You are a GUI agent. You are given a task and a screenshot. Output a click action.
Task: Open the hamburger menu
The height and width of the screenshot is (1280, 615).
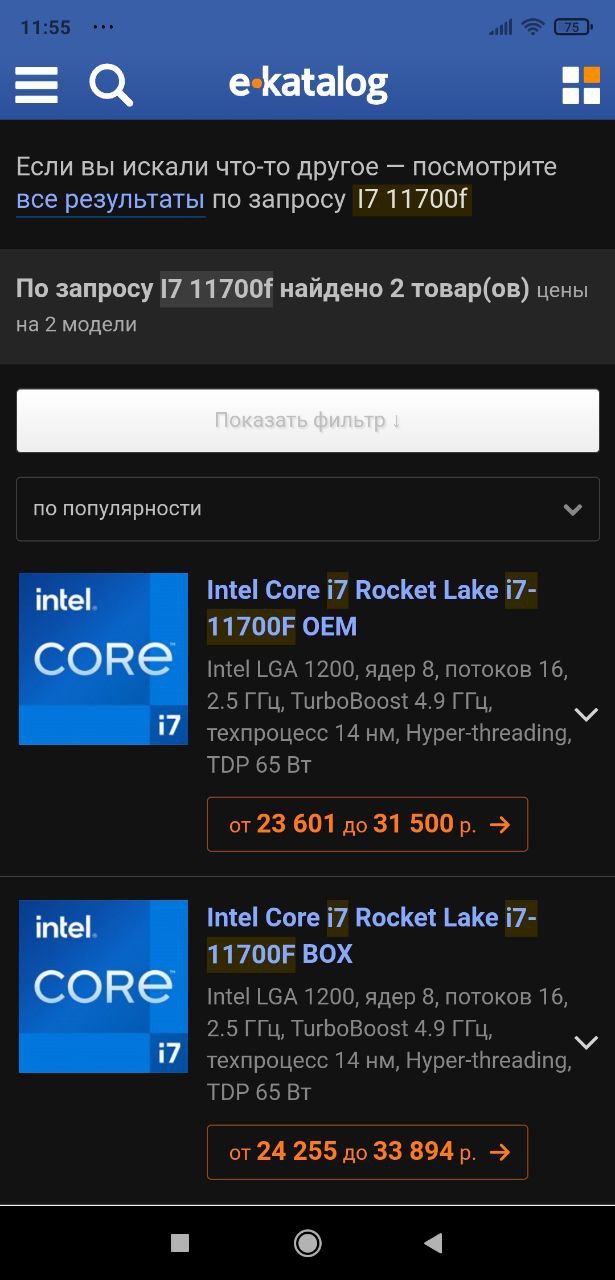coord(36,85)
